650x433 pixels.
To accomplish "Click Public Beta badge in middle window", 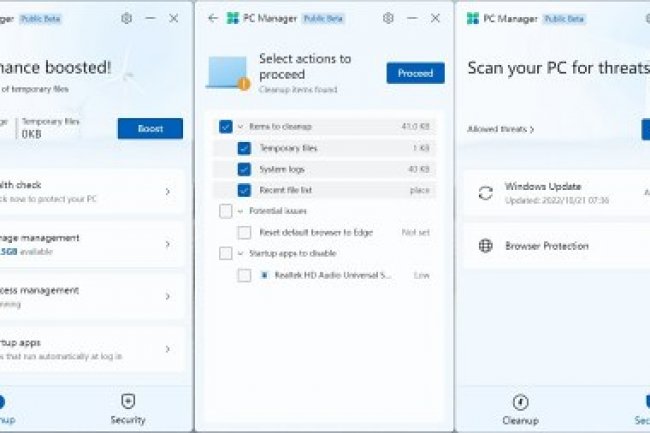I will click(x=323, y=19).
